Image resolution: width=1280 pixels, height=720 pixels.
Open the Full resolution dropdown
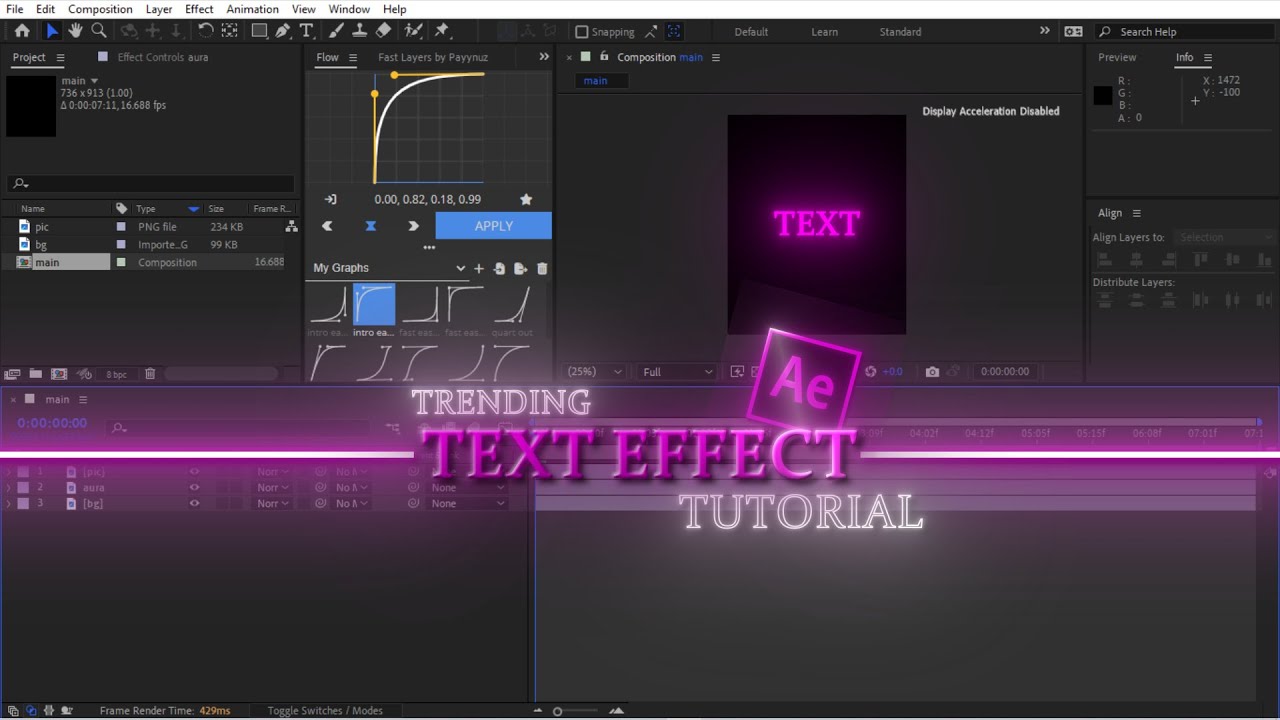(x=678, y=372)
